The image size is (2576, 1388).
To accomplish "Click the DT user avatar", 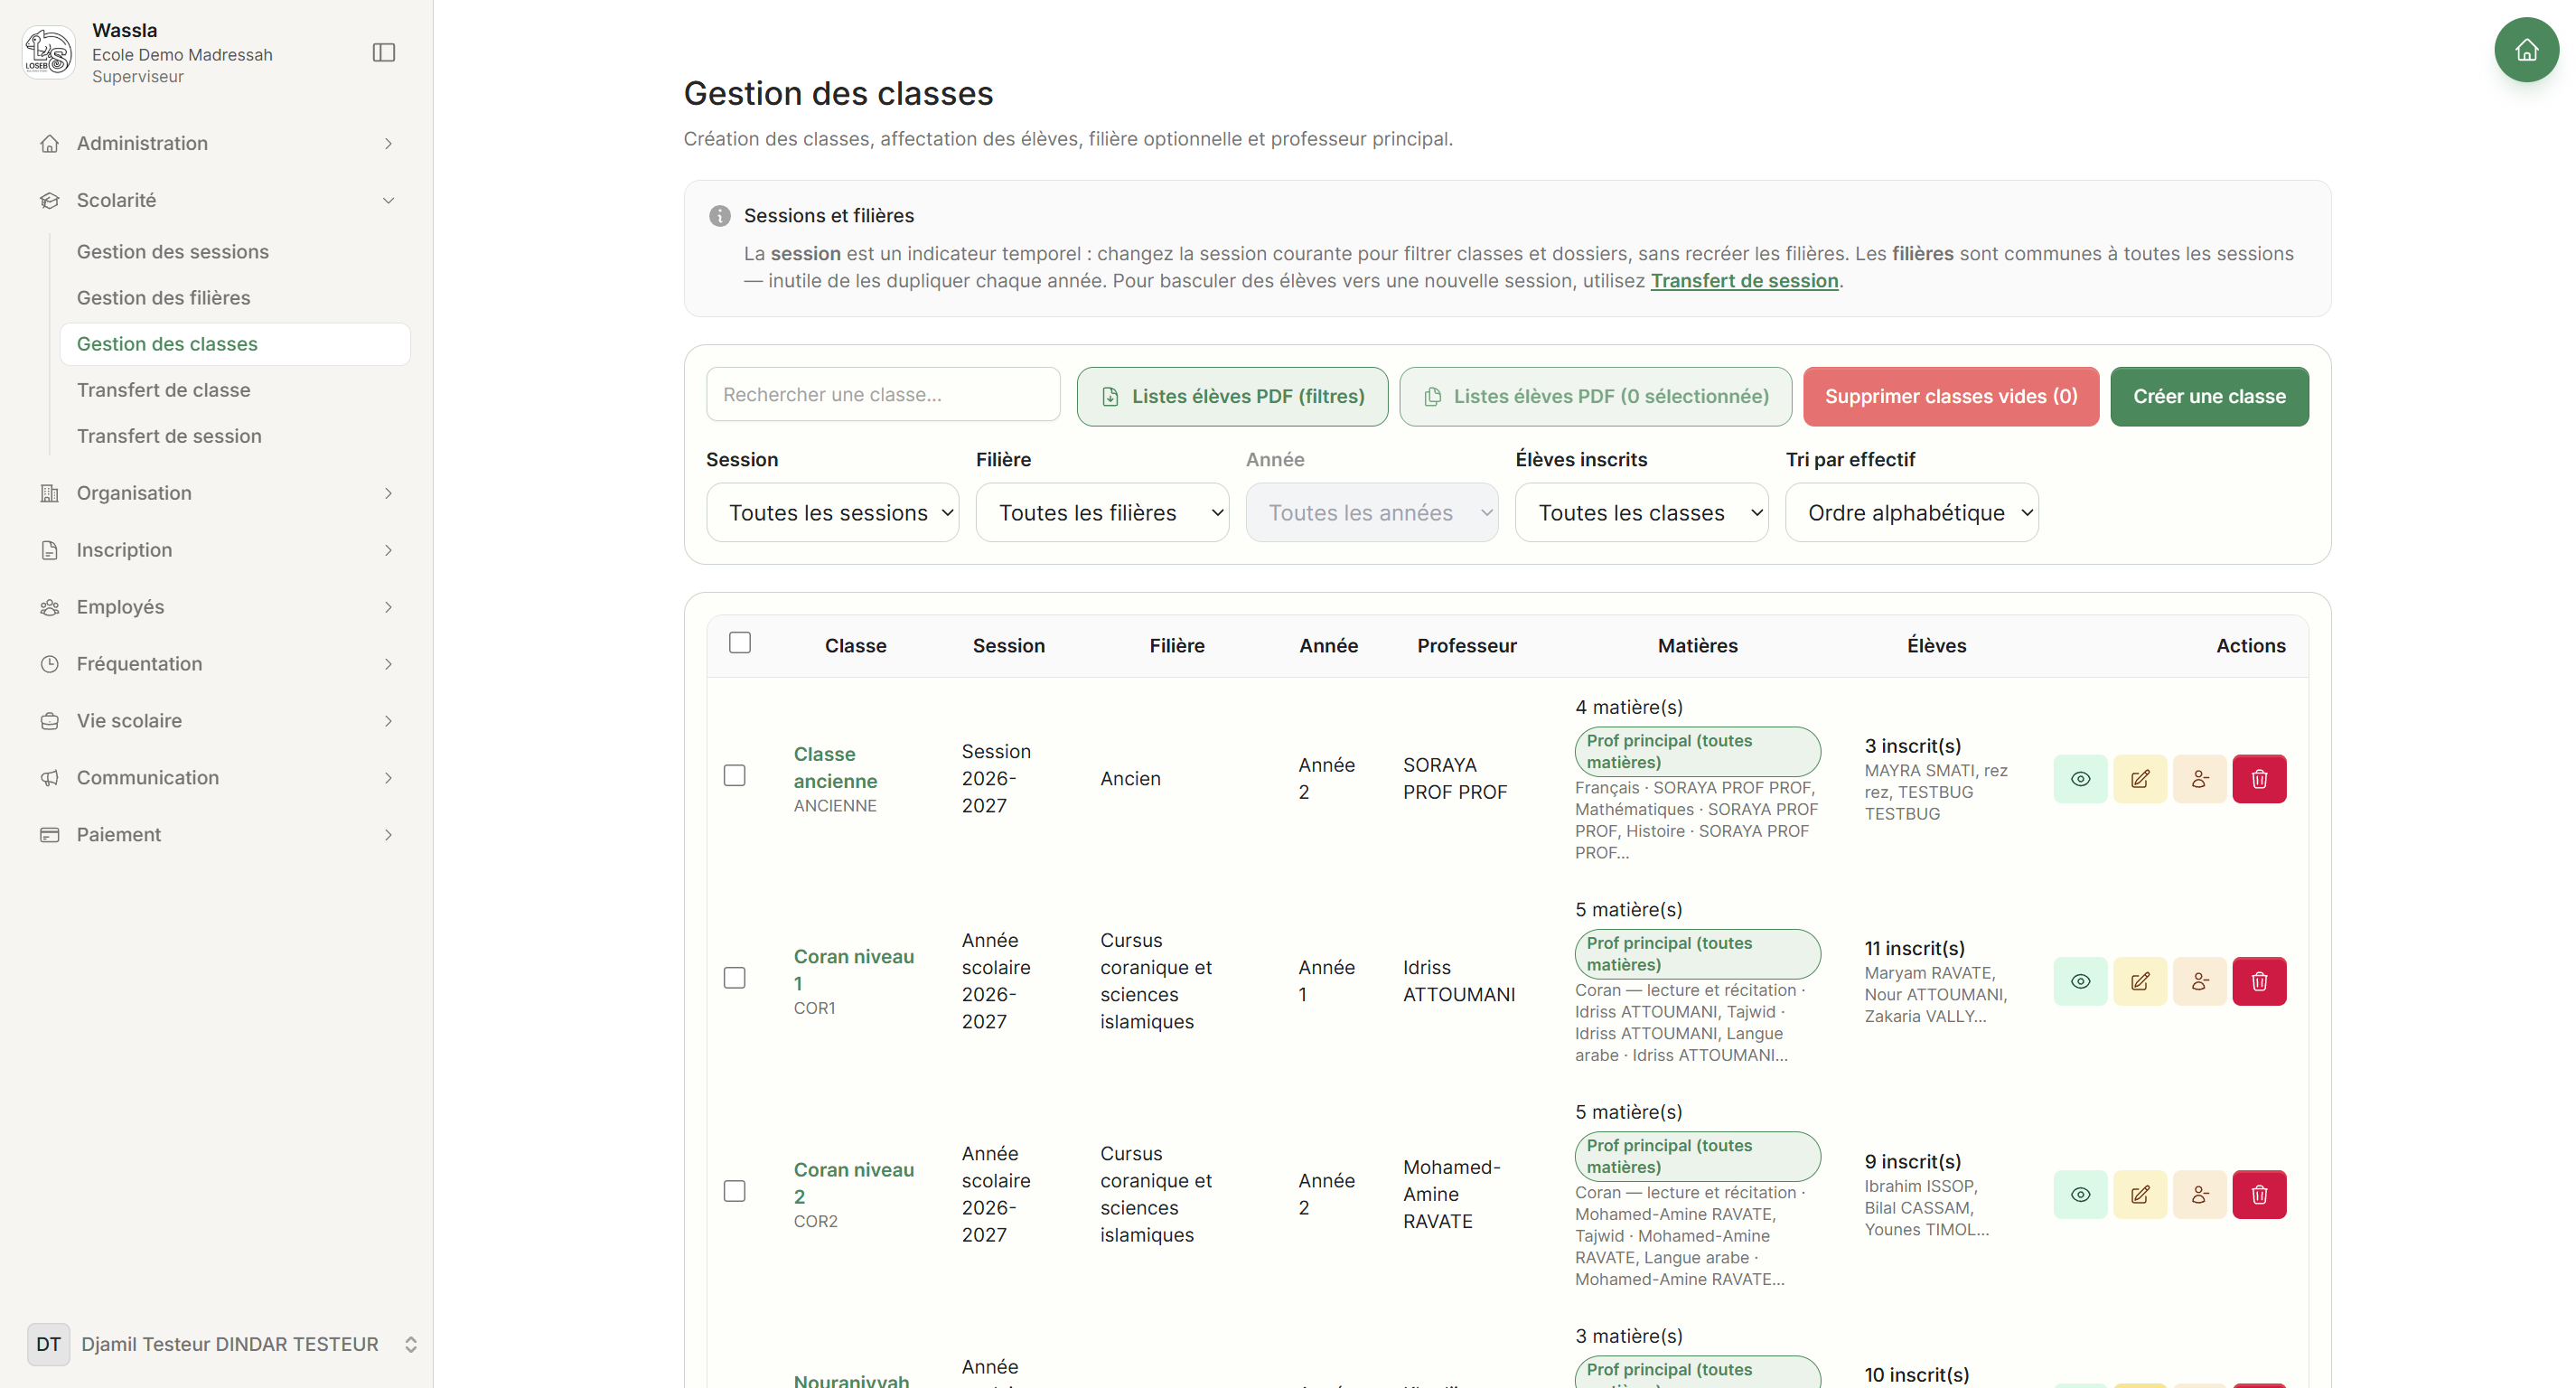I will click(49, 1344).
